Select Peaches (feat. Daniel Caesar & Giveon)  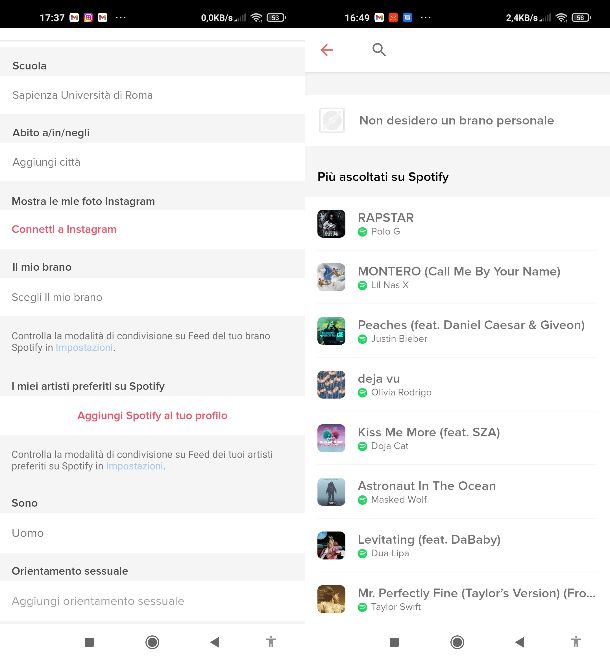[471, 325]
